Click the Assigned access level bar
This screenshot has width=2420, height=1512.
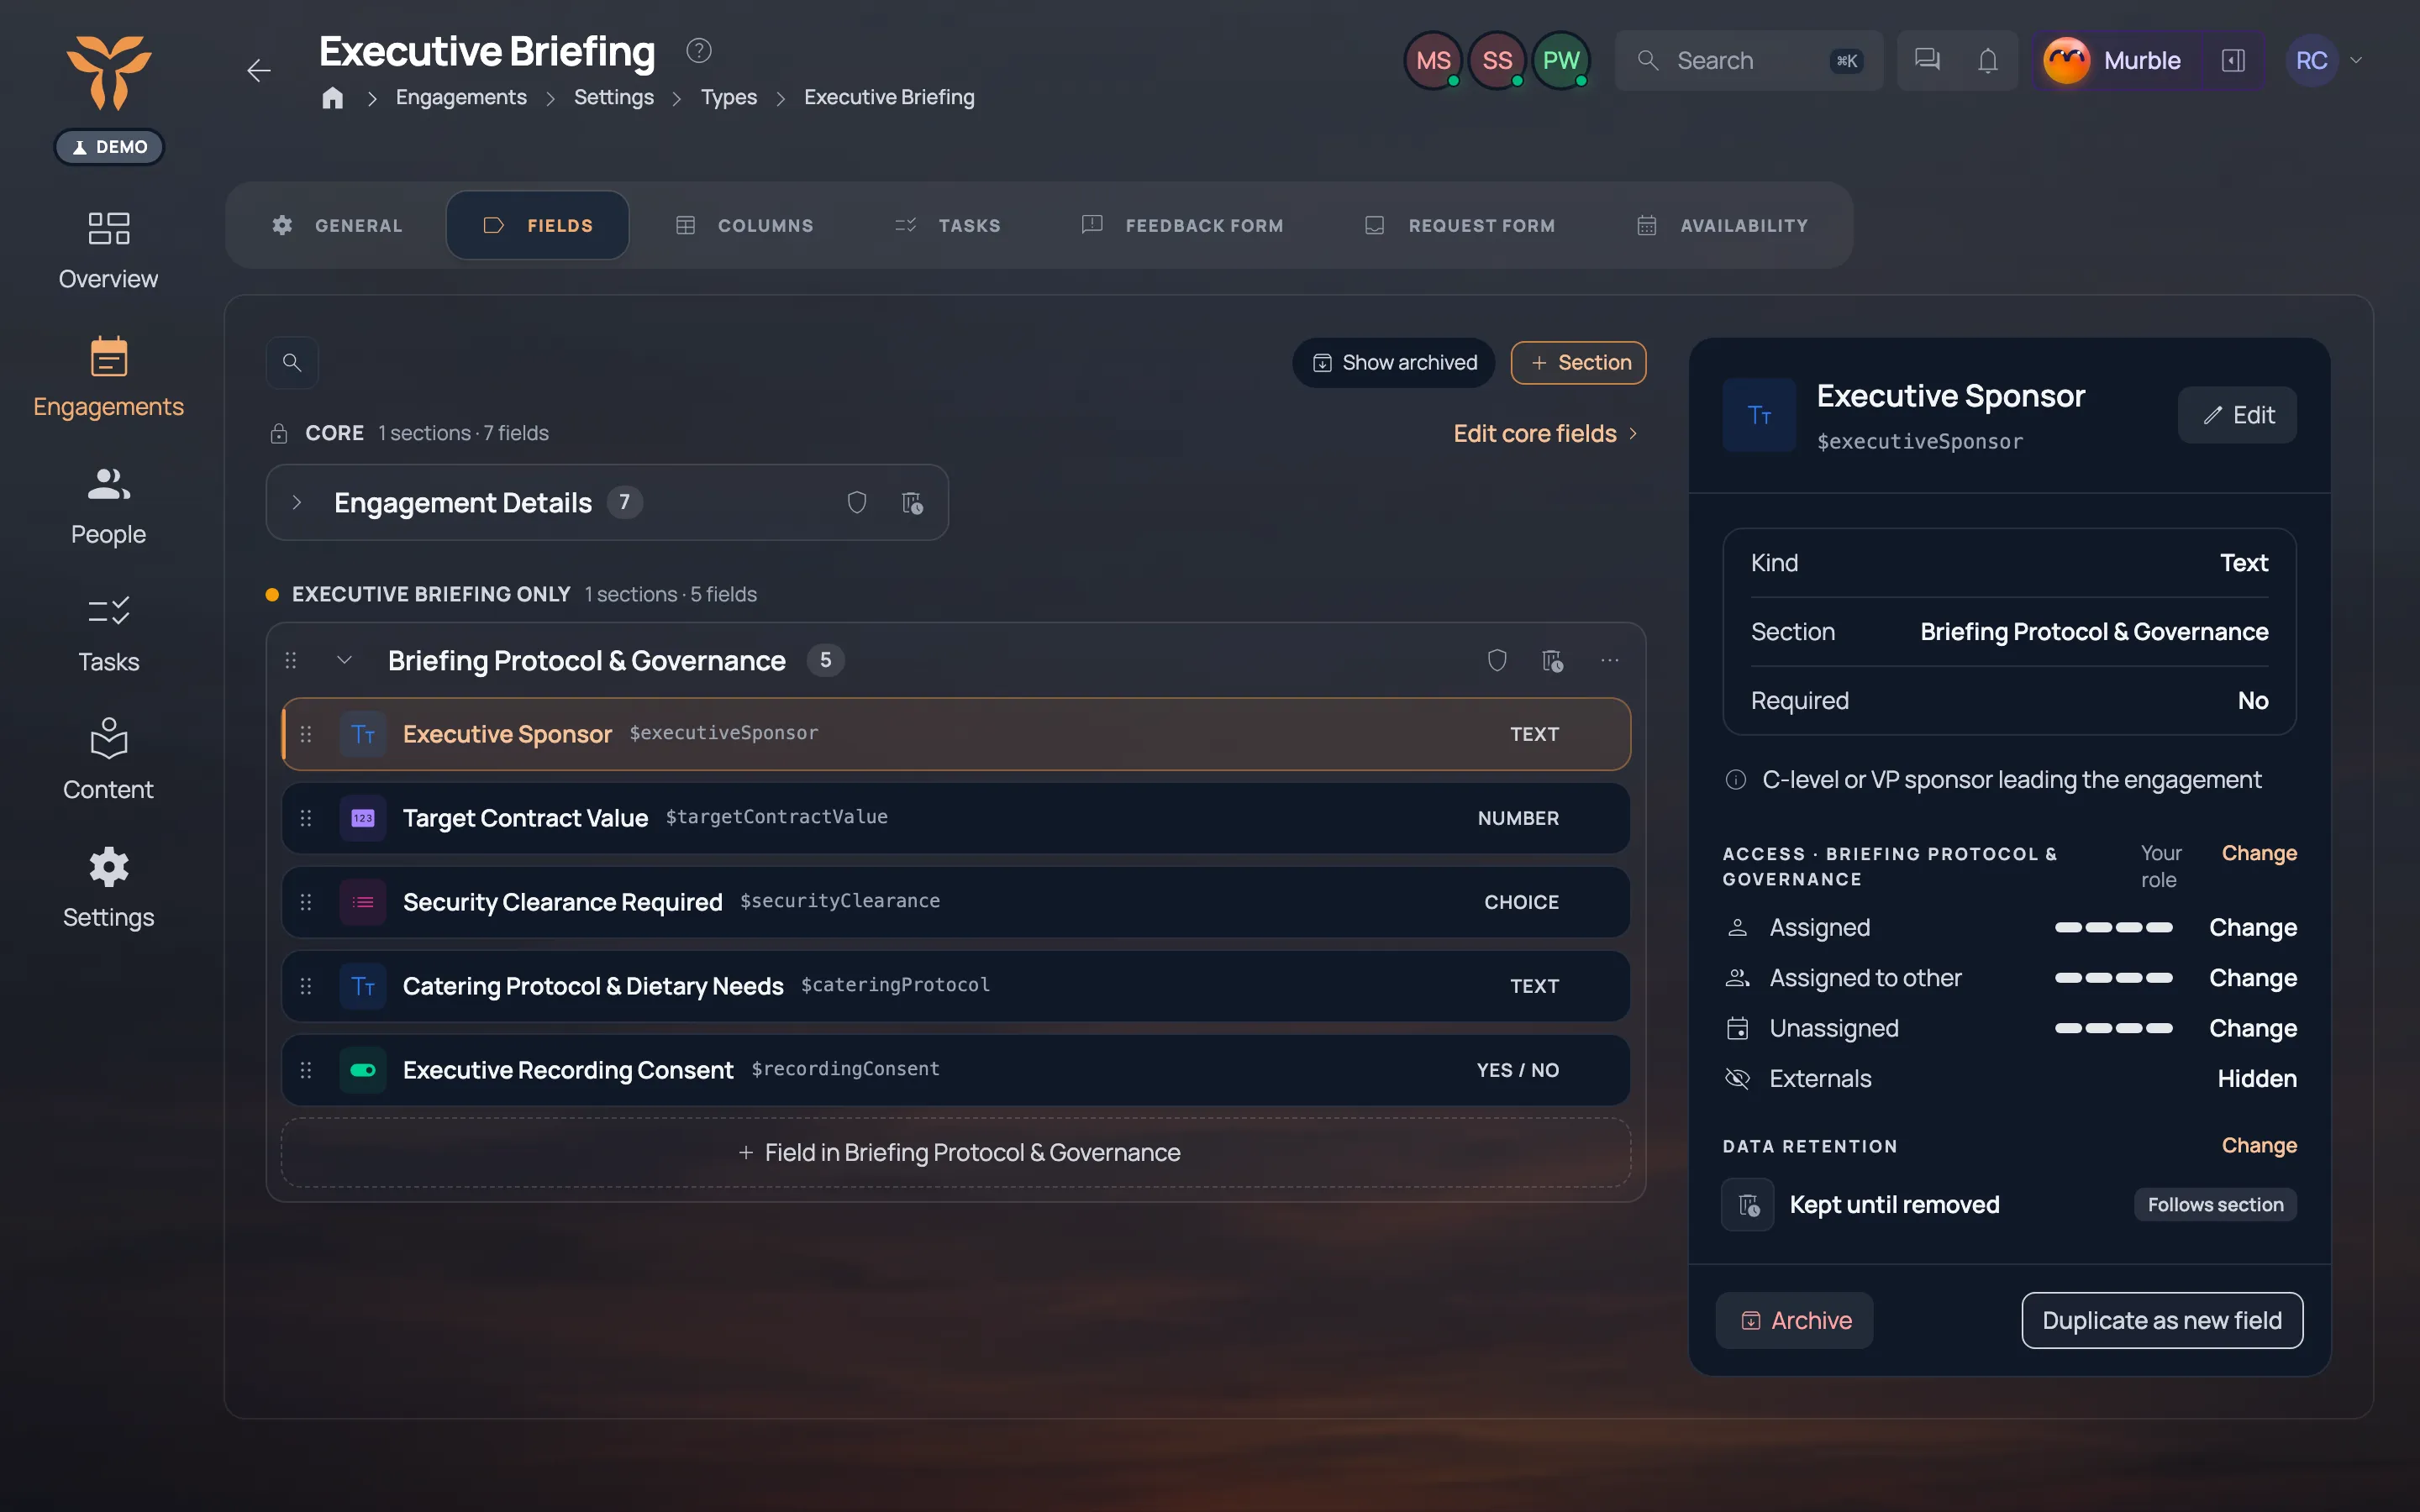2113,927
